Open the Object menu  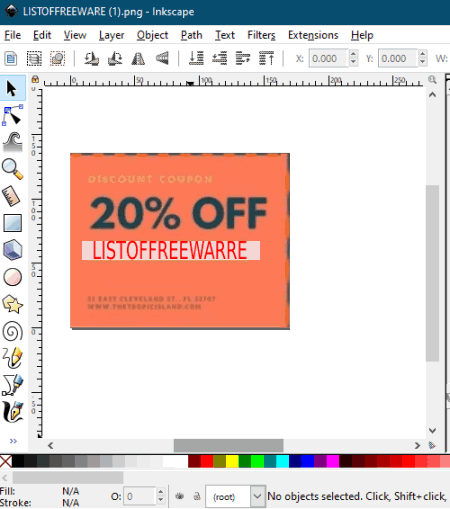pos(152,35)
